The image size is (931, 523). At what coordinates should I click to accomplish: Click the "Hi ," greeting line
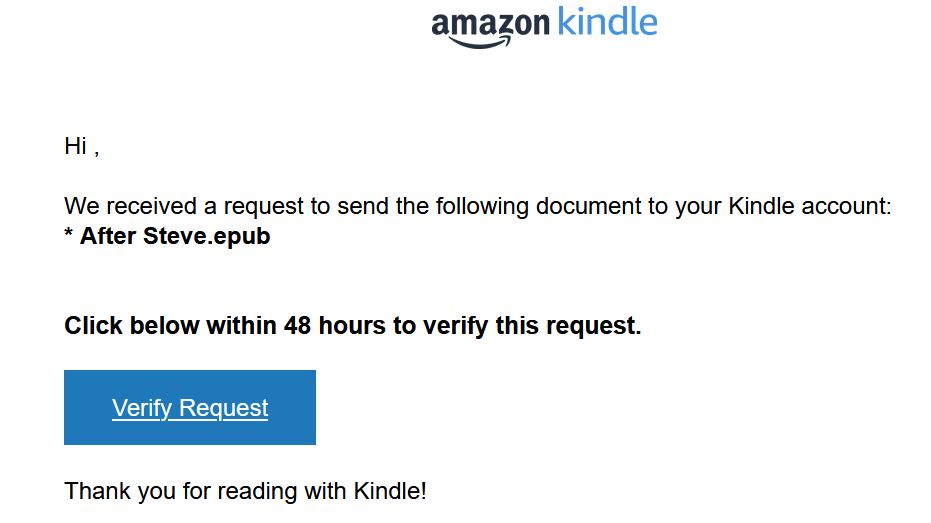click(x=81, y=146)
